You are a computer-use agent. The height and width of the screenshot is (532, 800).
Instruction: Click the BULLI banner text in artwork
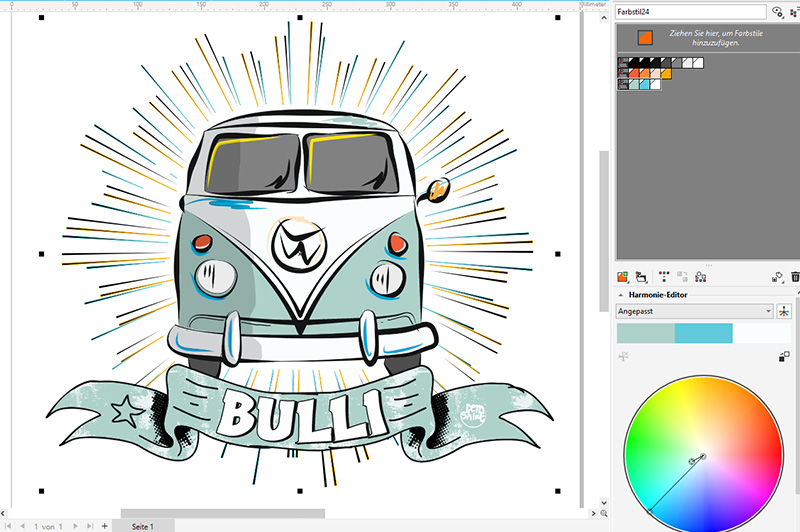301,416
